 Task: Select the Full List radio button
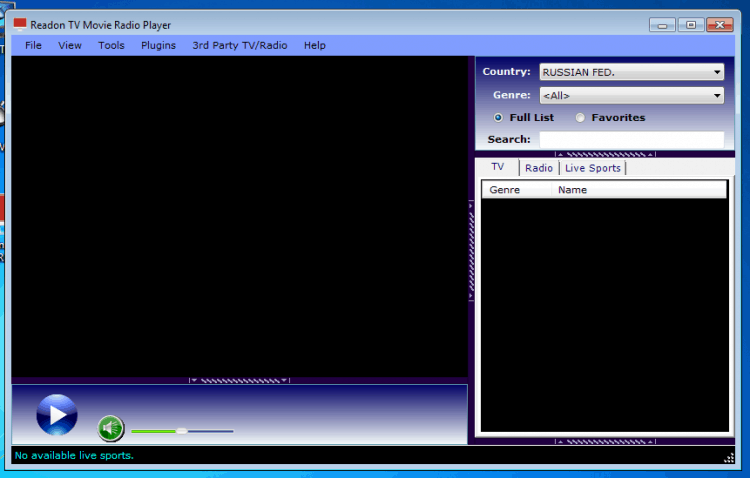pos(498,118)
